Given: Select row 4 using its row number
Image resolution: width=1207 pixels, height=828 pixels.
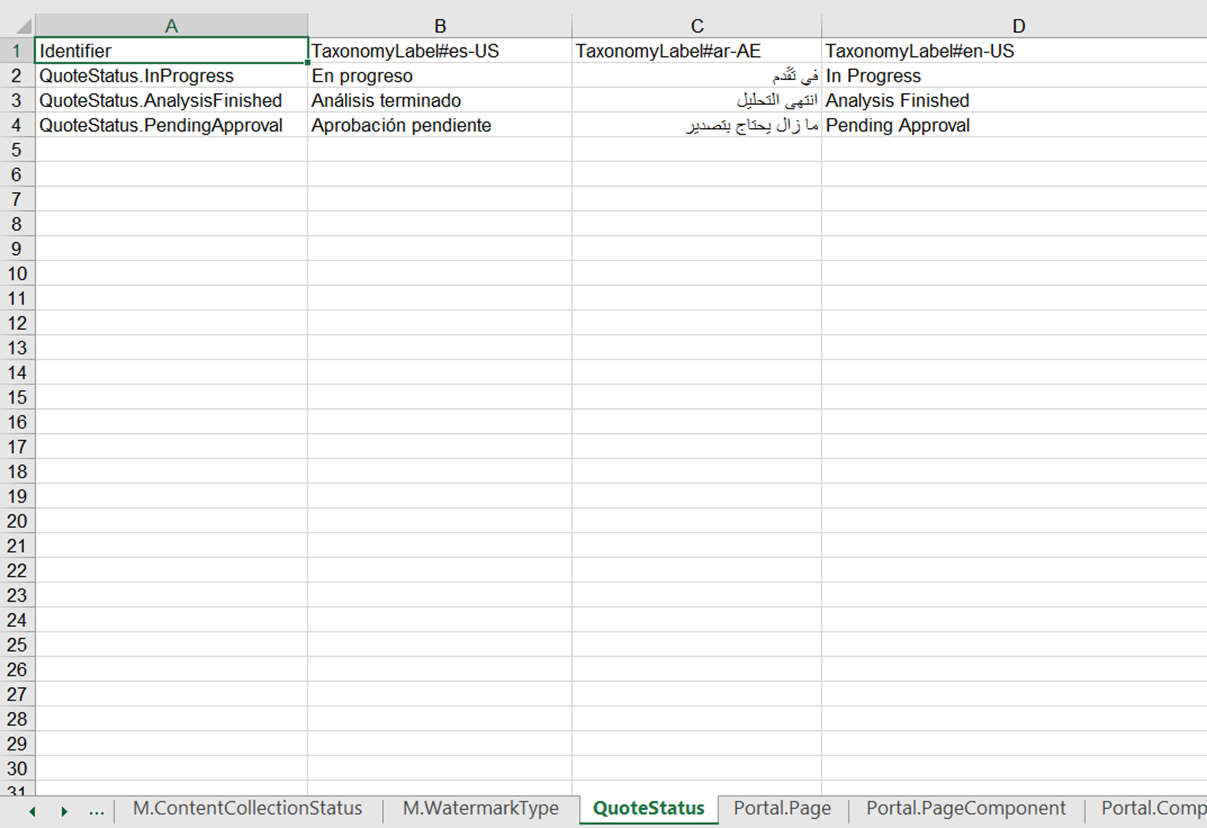Looking at the screenshot, I should click(17, 125).
